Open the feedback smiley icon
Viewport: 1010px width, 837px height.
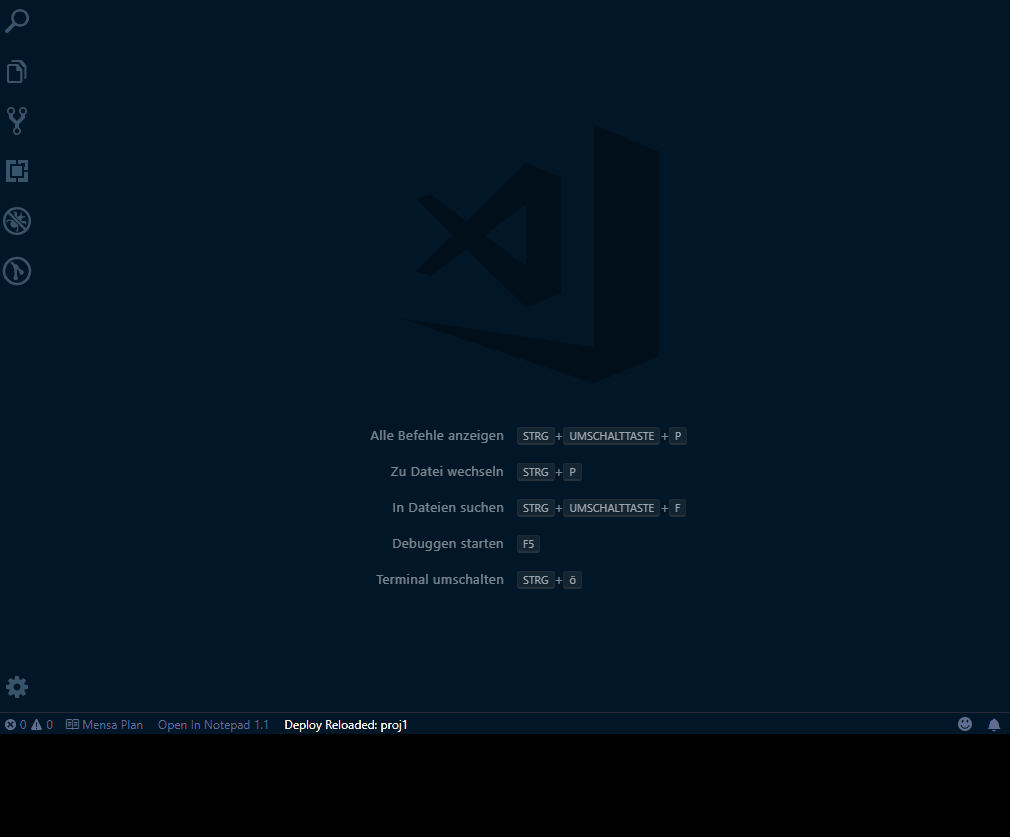tap(965, 724)
